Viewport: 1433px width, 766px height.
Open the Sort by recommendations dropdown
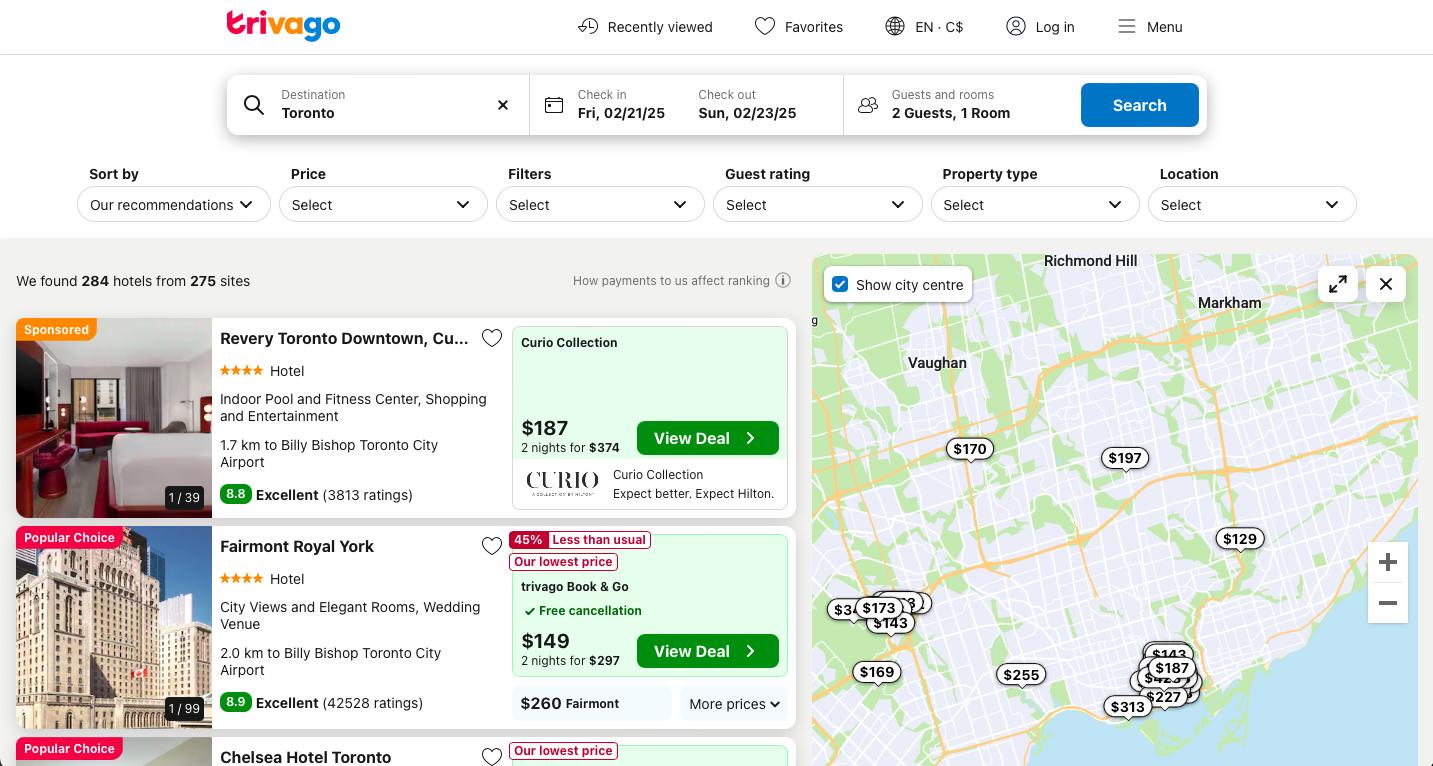point(173,204)
